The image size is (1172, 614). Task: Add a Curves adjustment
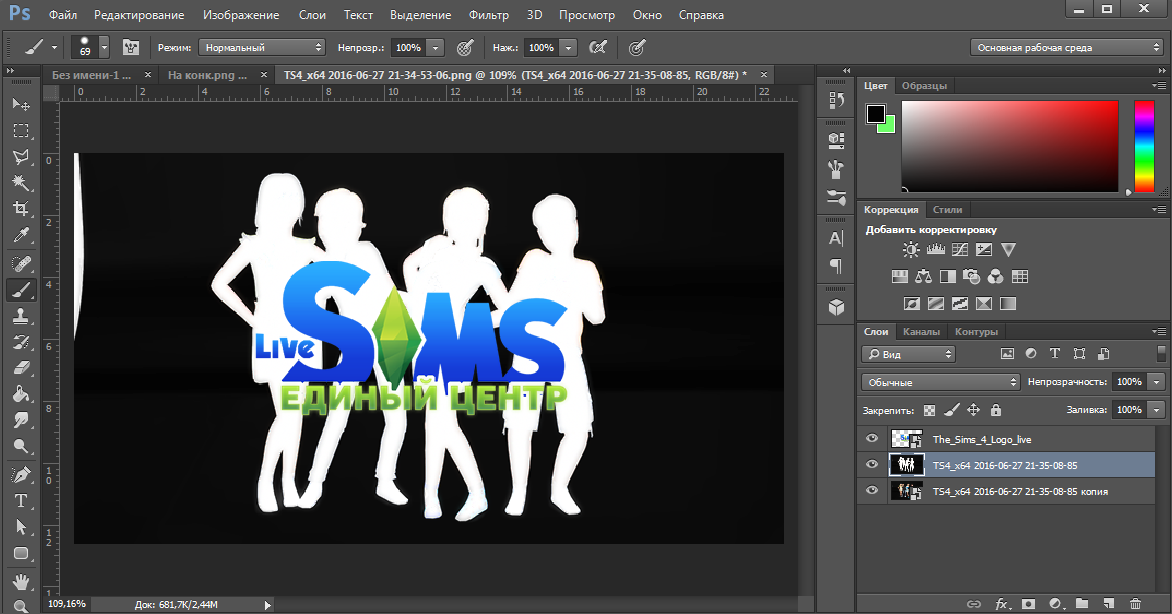tap(960, 250)
